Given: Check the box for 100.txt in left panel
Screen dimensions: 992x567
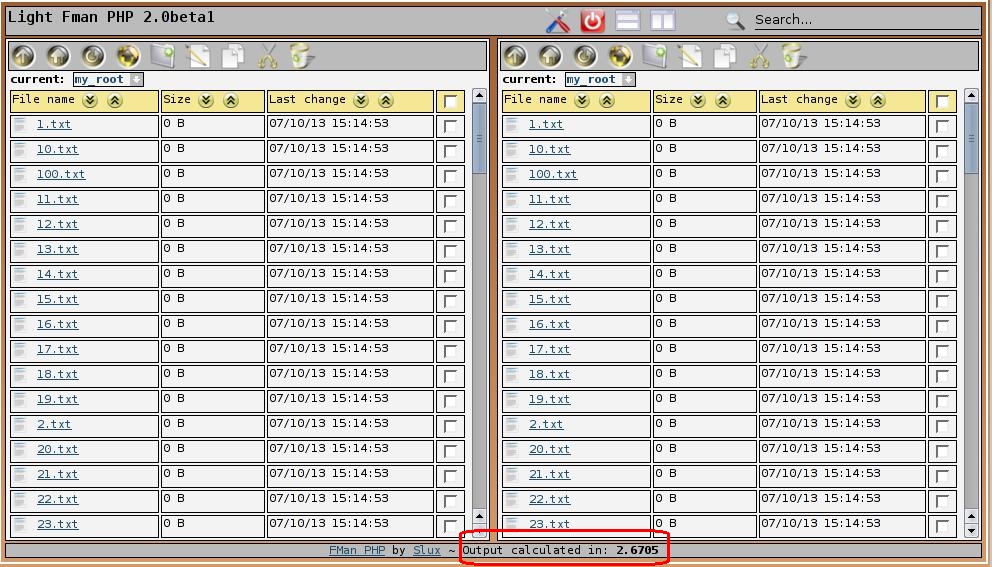Looking at the screenshot, I should (x=450, y=177).
